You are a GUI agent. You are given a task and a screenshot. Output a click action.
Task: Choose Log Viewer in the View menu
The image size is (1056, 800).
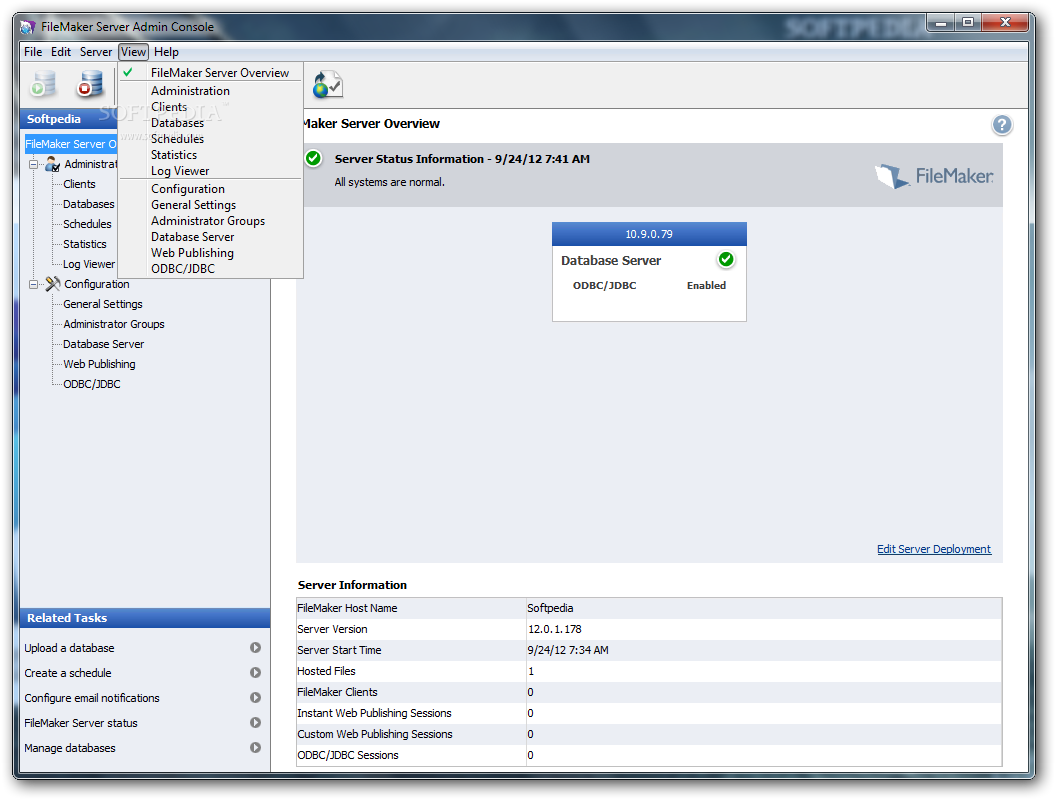(211, 171)
